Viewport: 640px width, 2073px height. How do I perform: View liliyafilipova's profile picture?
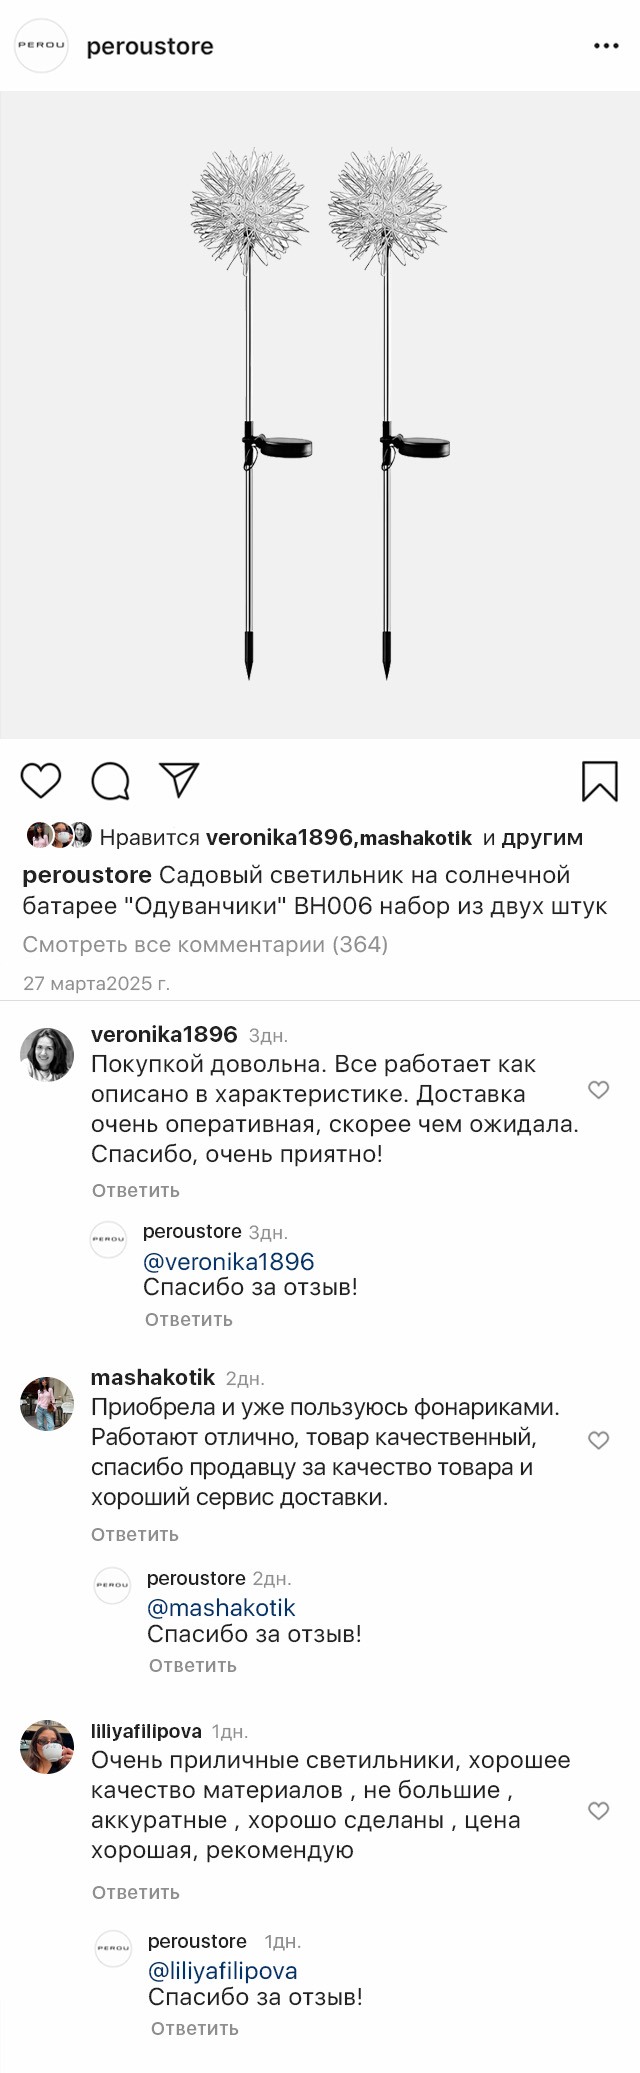pos(47,1747)
